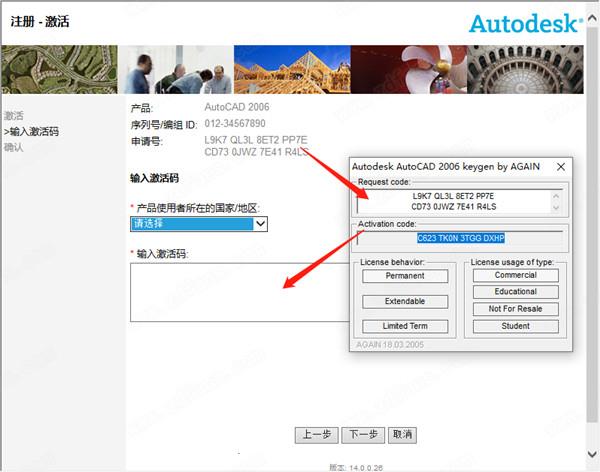Click the Request code field's up arrow
Image resolution: width=600 pixels, height=472 pixels.
[556, 196]
